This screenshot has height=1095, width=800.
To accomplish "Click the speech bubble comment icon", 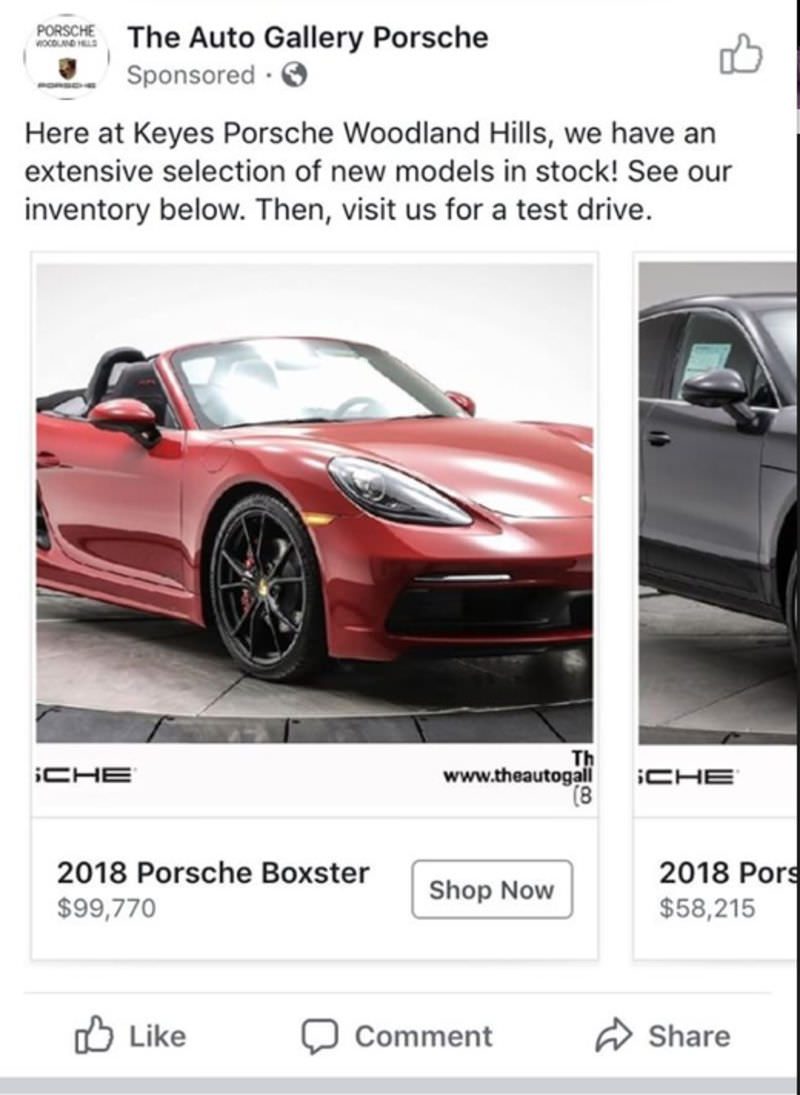I will (319, 1036).
